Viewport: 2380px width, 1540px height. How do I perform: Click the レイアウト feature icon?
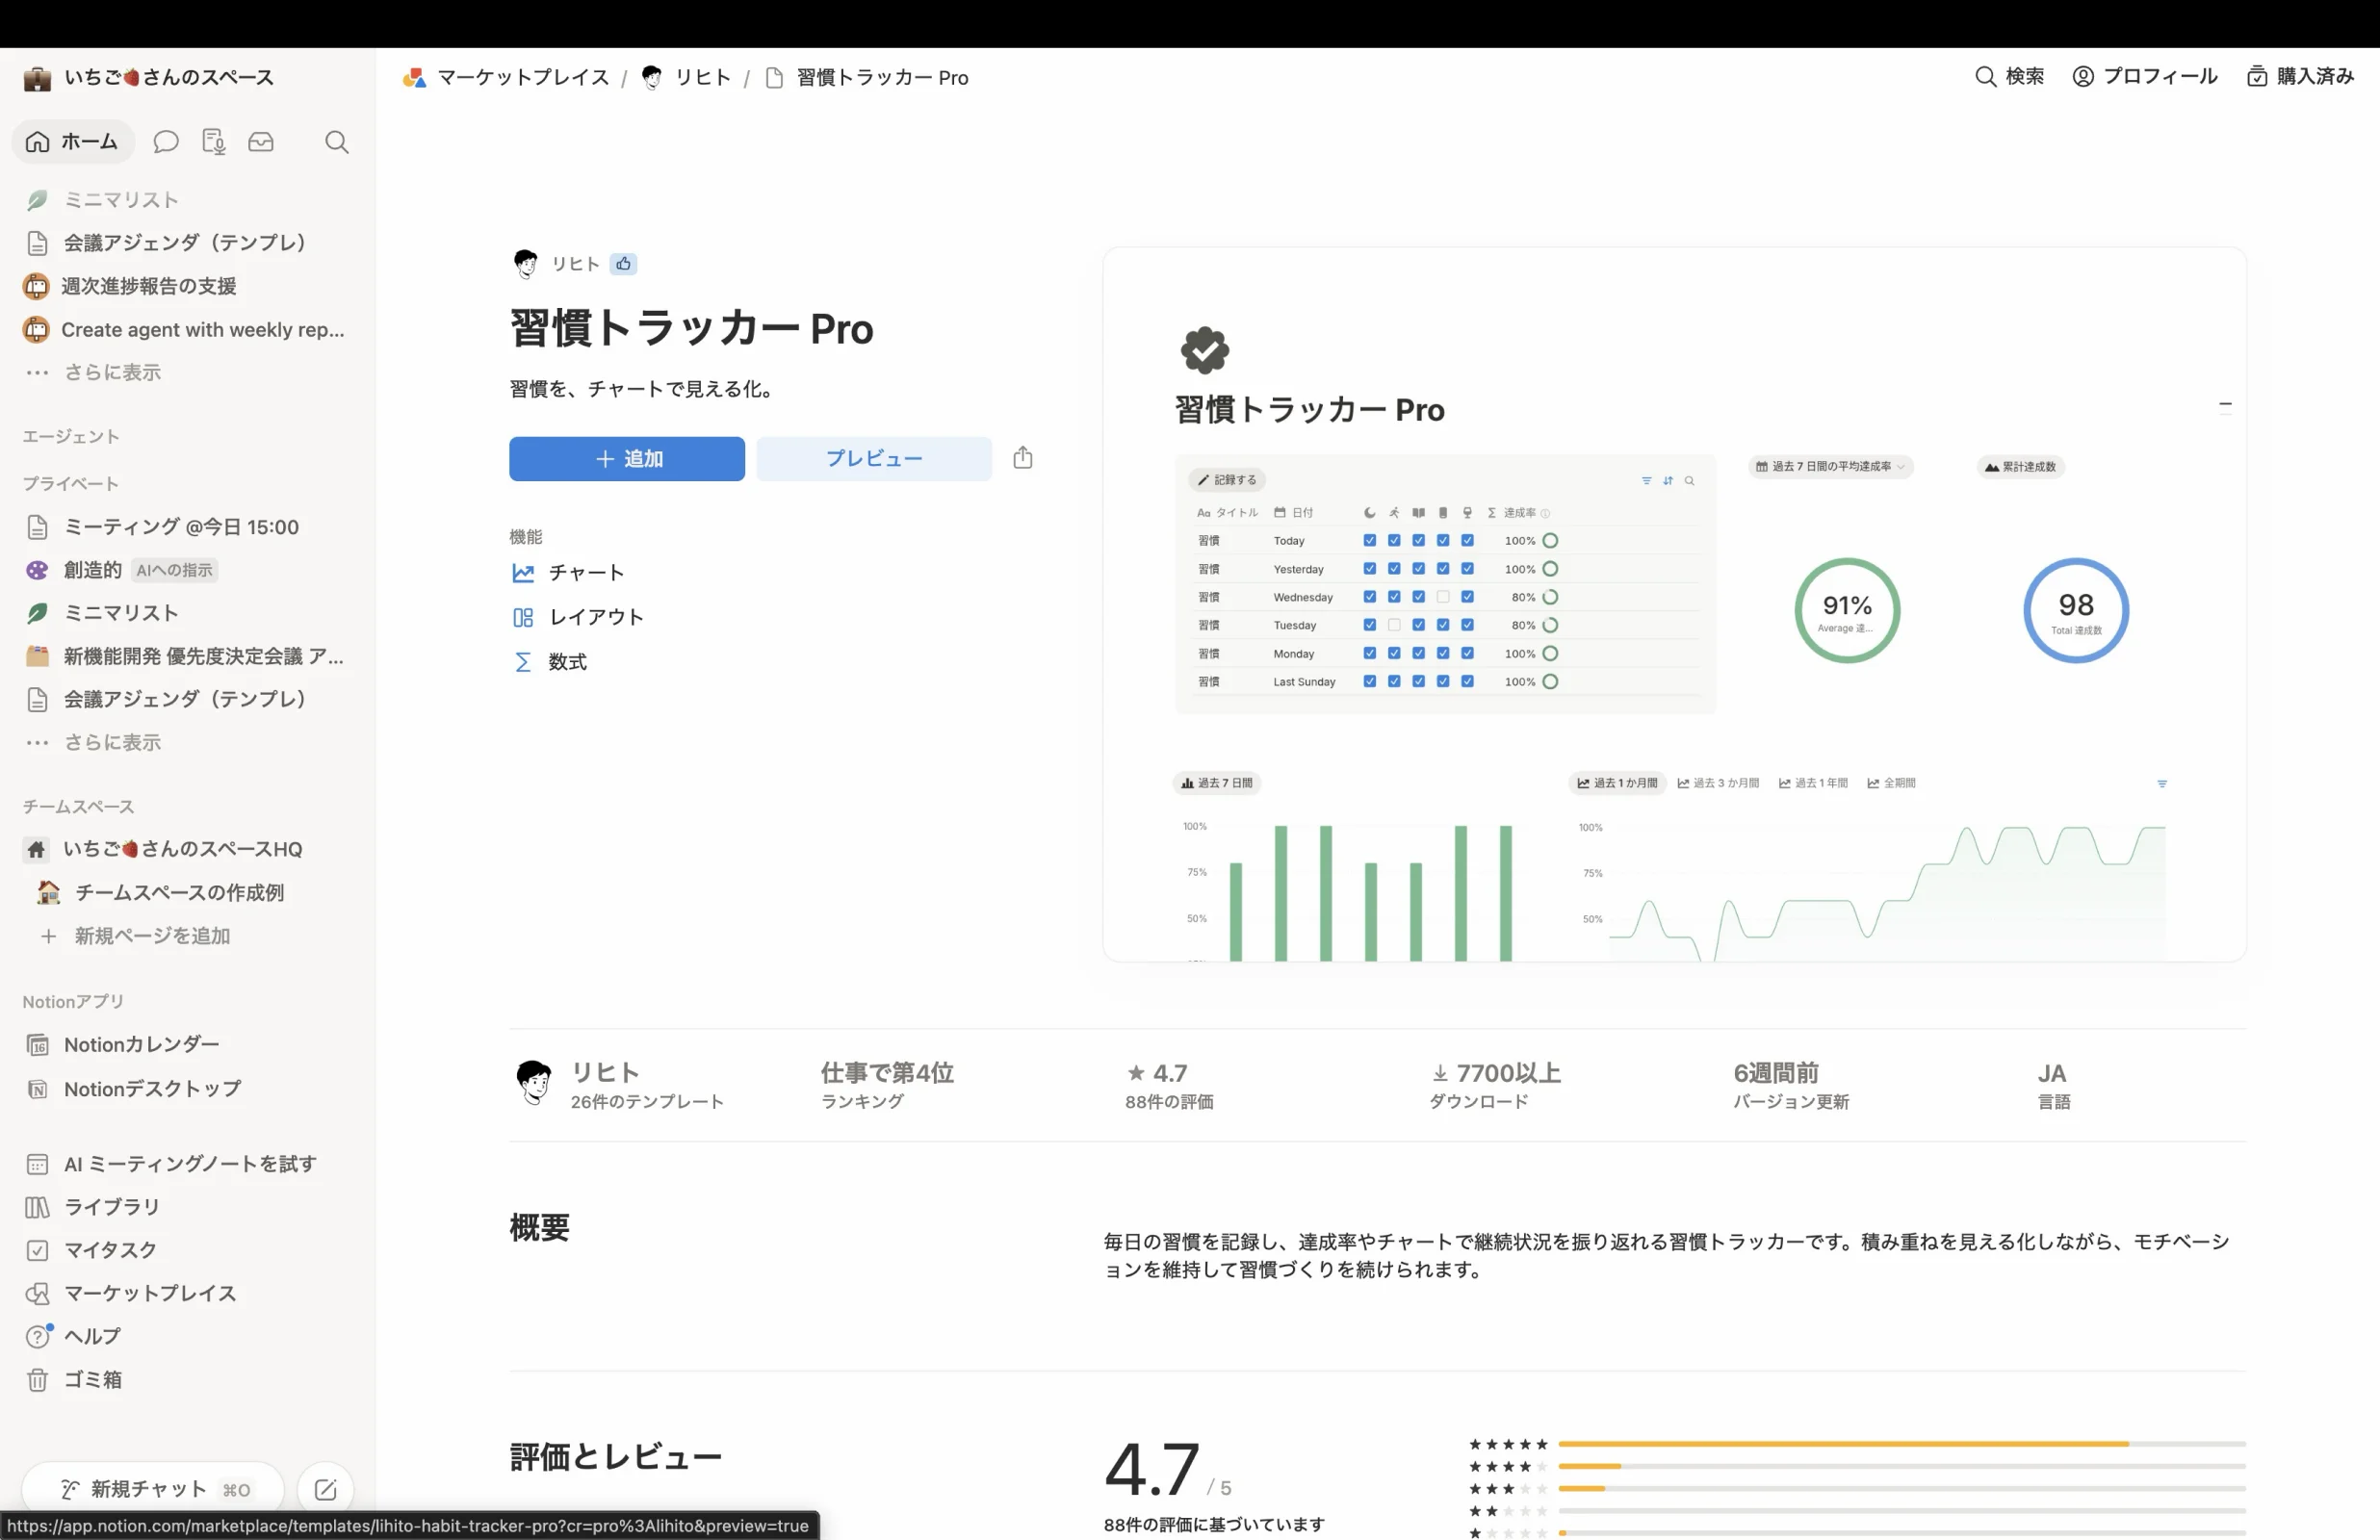(523, 617)
